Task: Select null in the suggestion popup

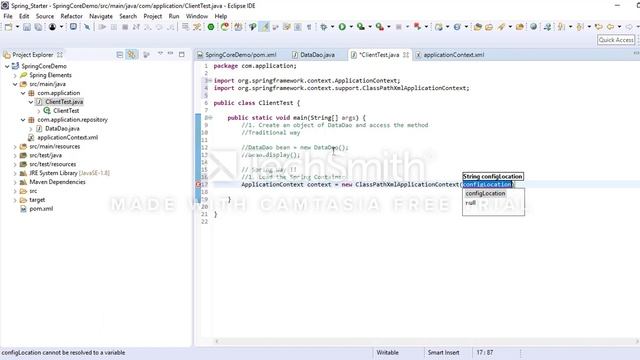Action: [x=471, y=202]
